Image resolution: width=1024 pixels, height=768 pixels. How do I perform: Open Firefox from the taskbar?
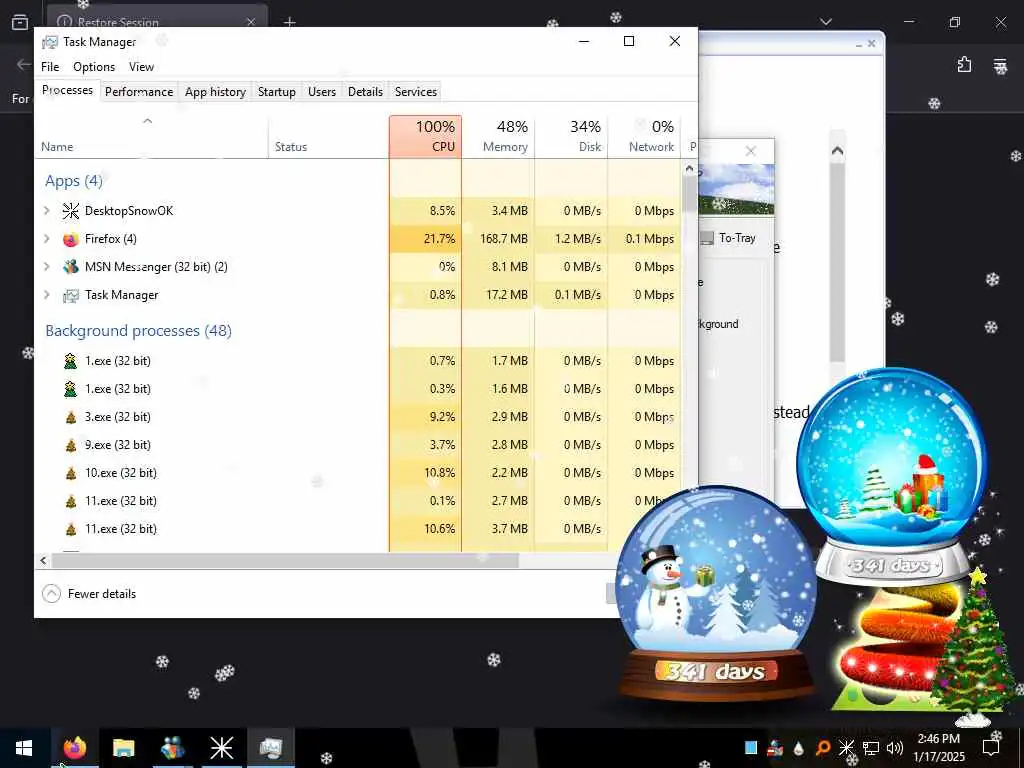click(x=74, y=747)
